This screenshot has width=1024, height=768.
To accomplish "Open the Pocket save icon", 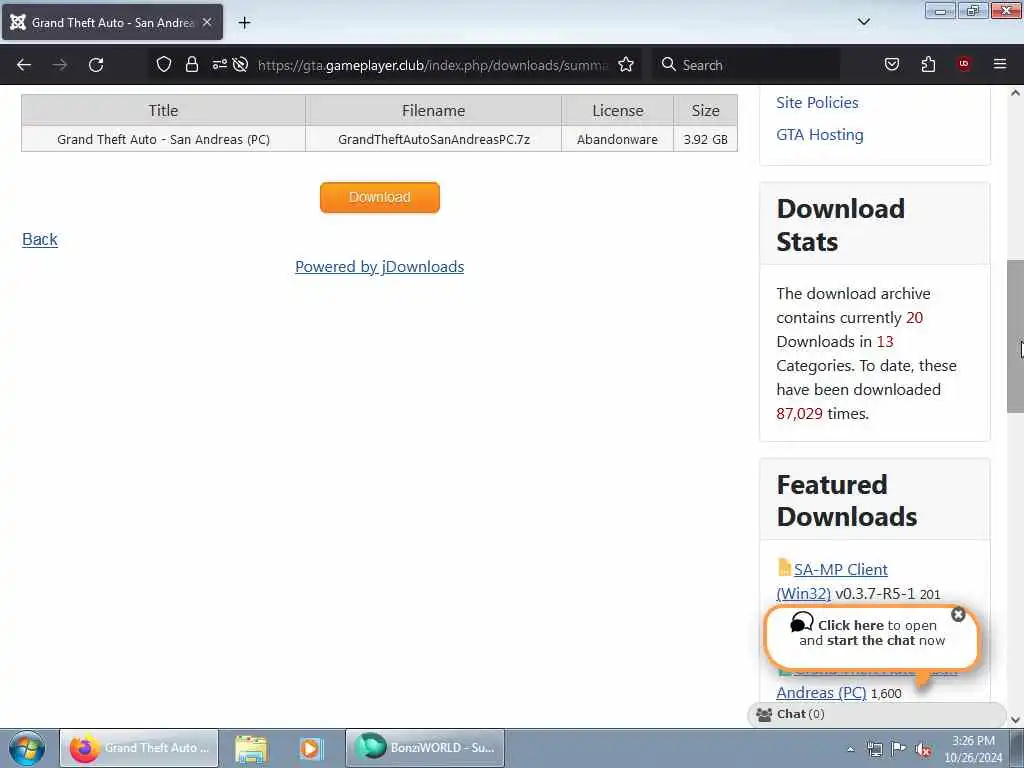I will 892,64.
